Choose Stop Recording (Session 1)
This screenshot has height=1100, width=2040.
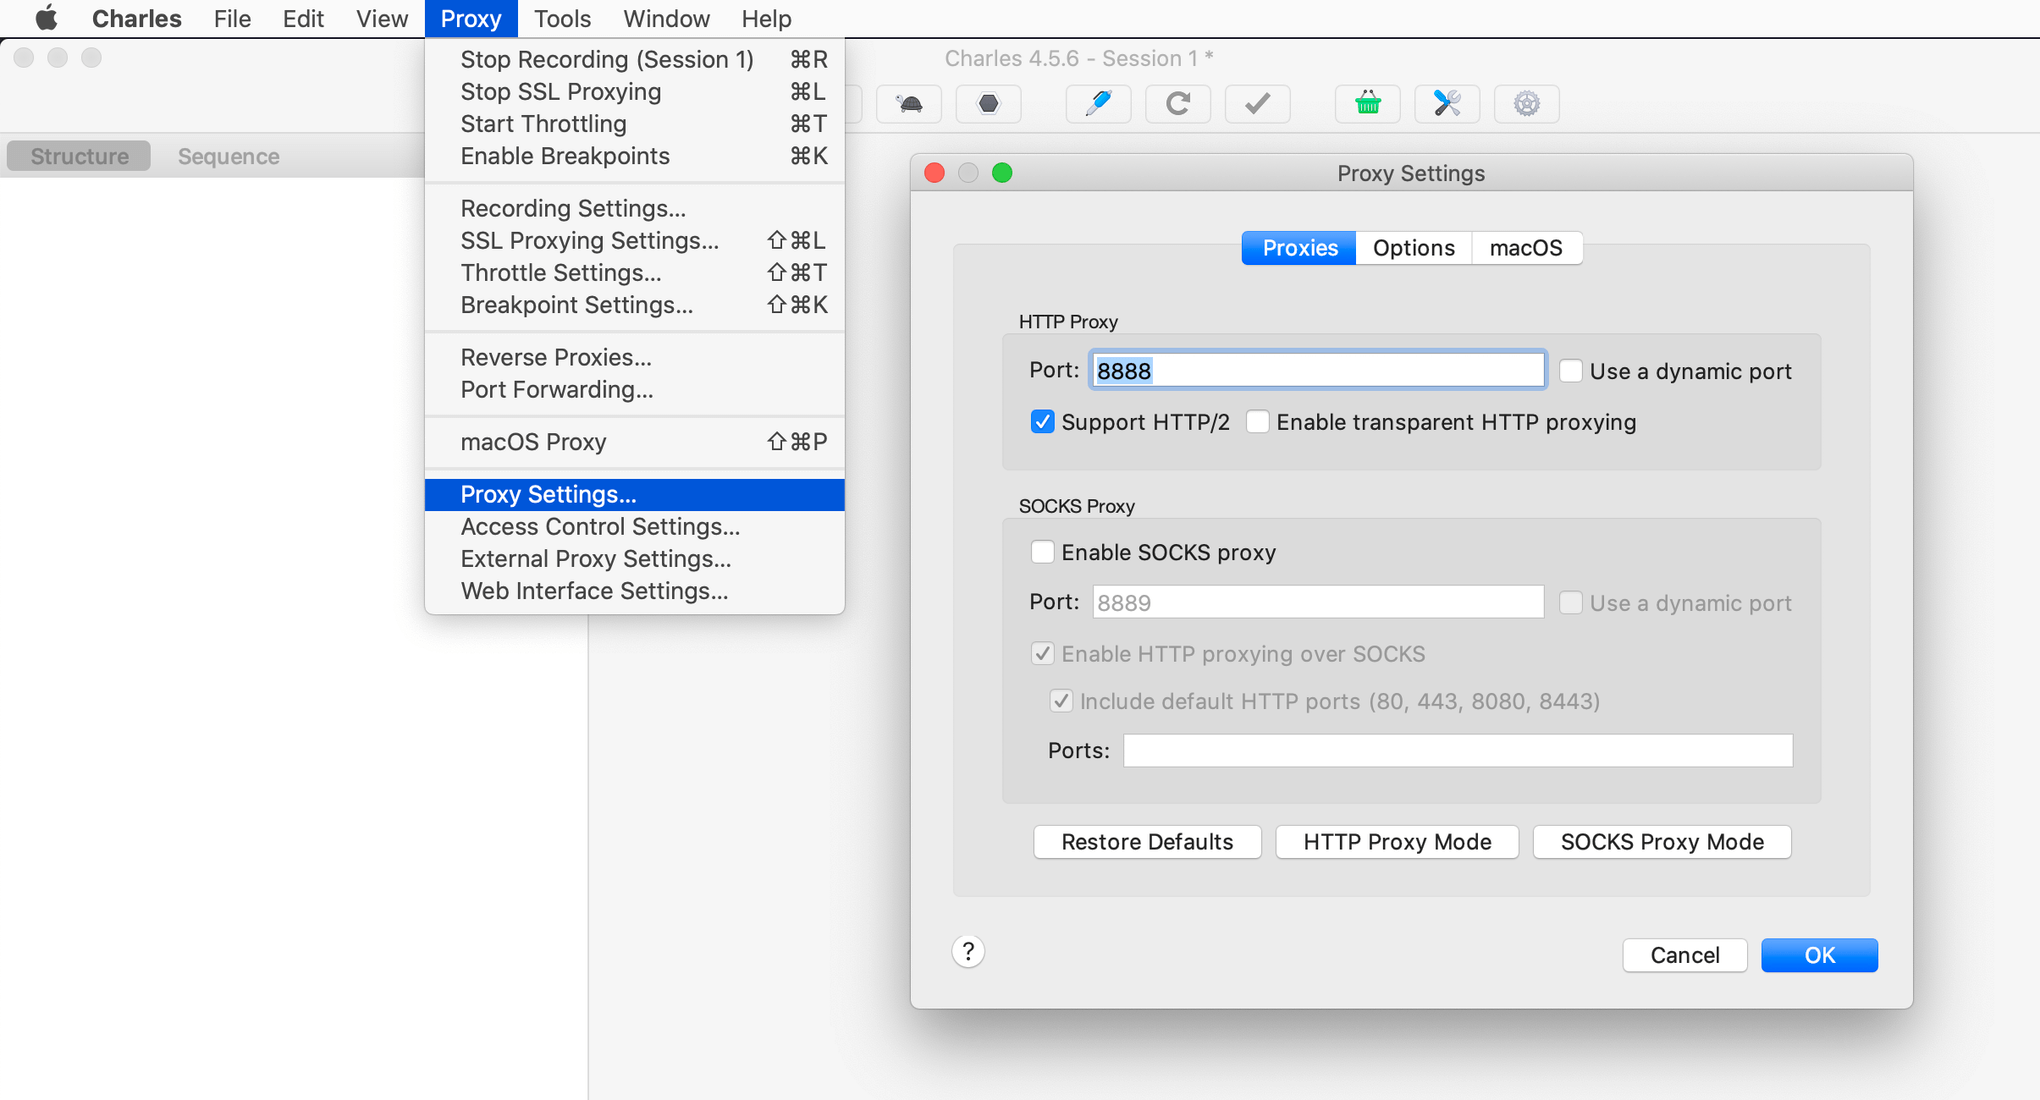click(x=635, y=60)
